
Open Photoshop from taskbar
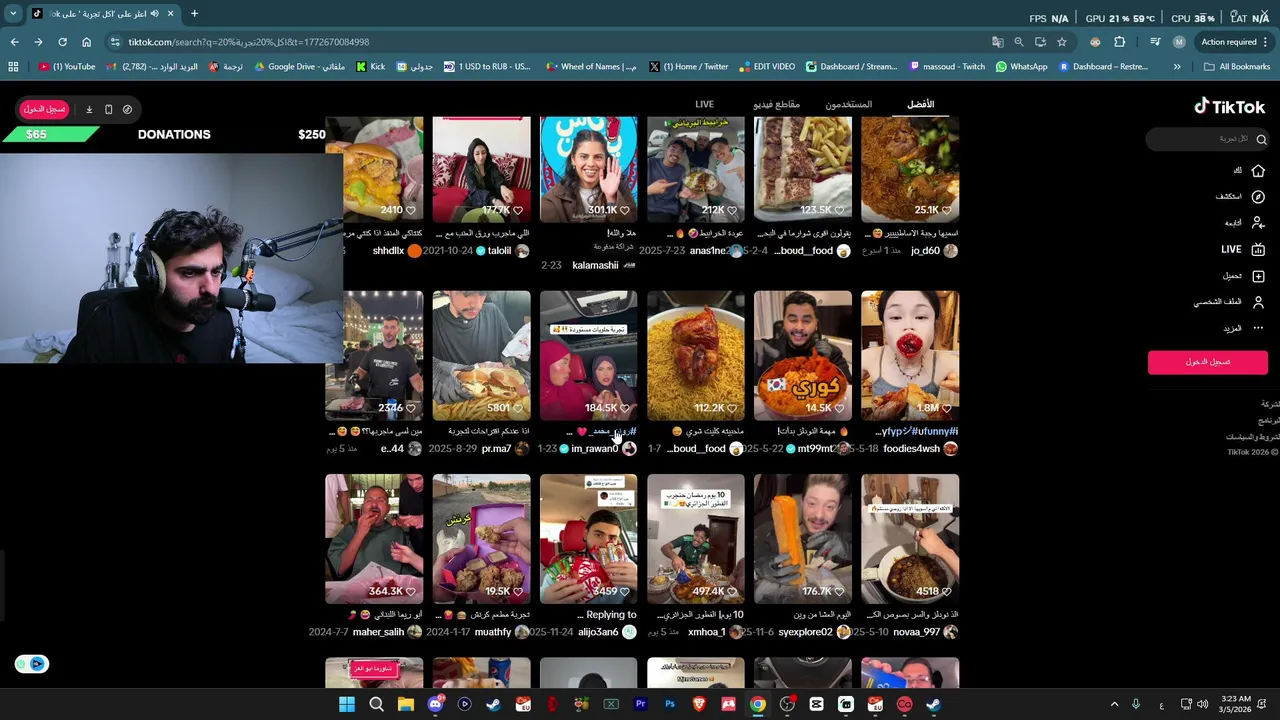point(670,705)
